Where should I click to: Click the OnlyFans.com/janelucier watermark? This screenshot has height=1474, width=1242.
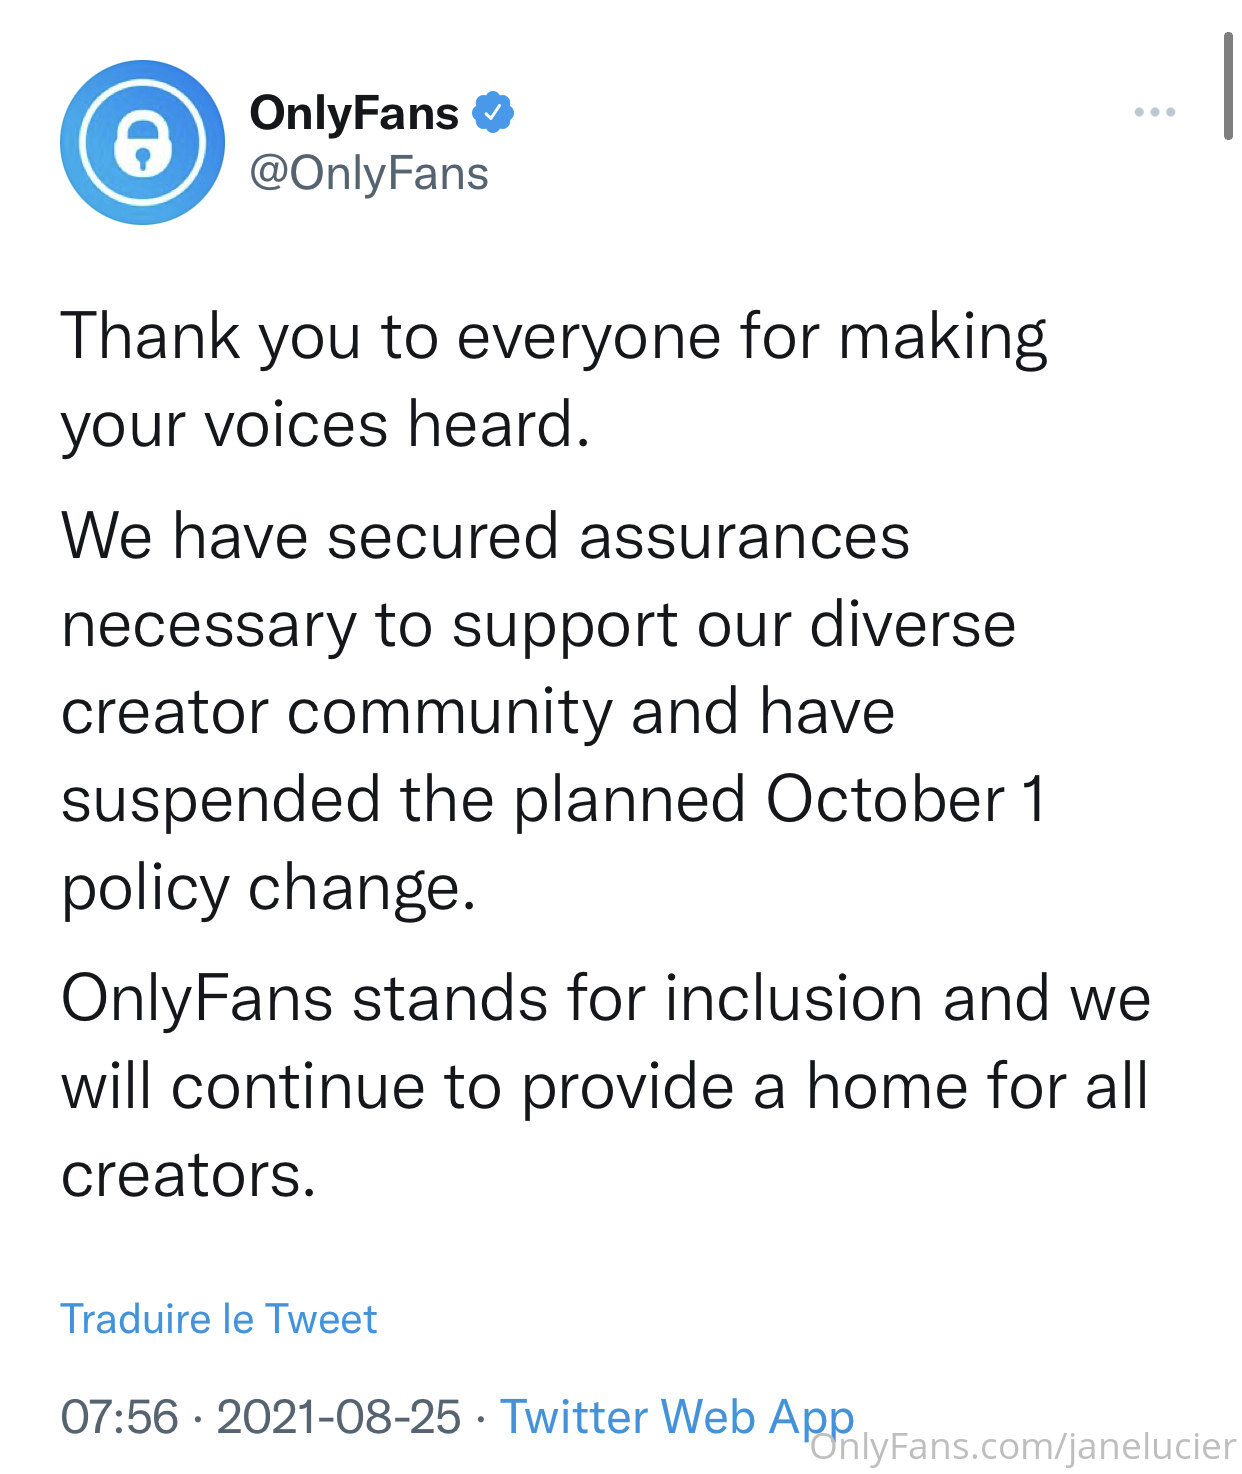tap(1023, 1447)
